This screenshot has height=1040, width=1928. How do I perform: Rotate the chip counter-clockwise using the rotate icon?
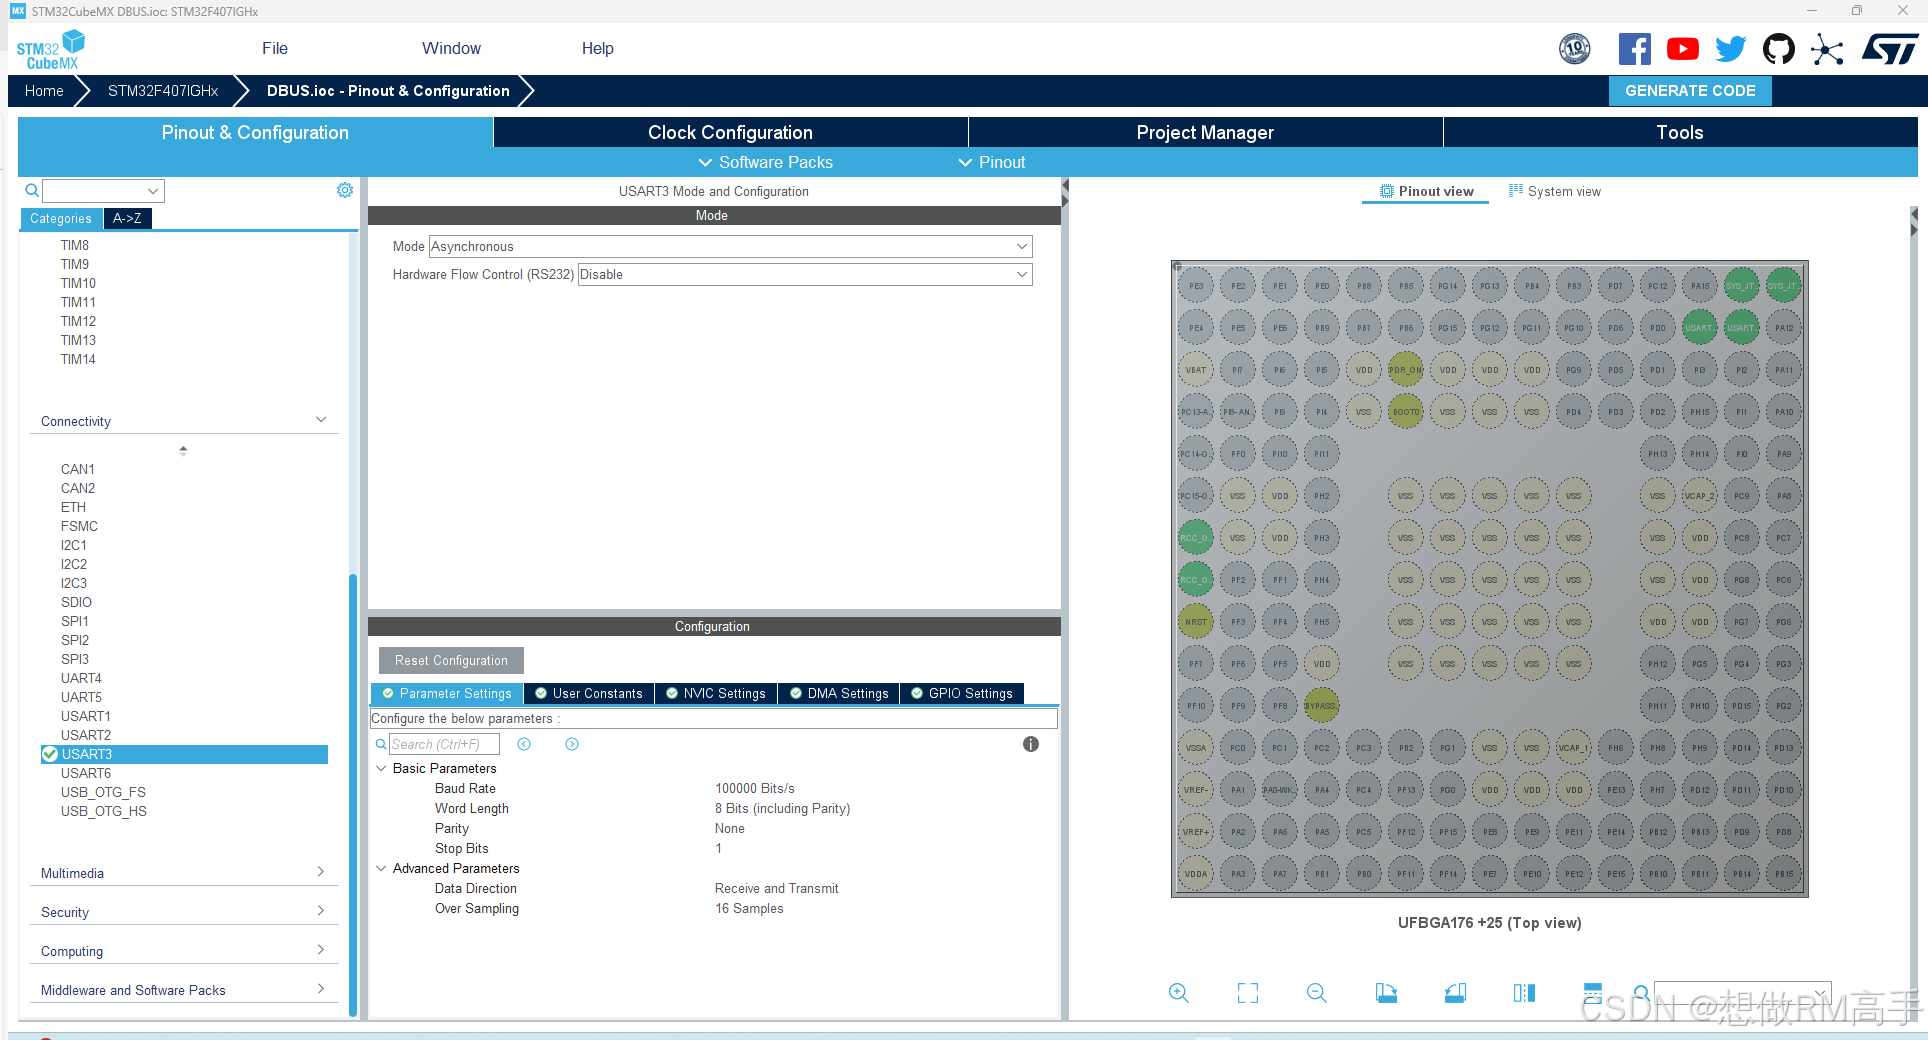[x=1455, y=993]
